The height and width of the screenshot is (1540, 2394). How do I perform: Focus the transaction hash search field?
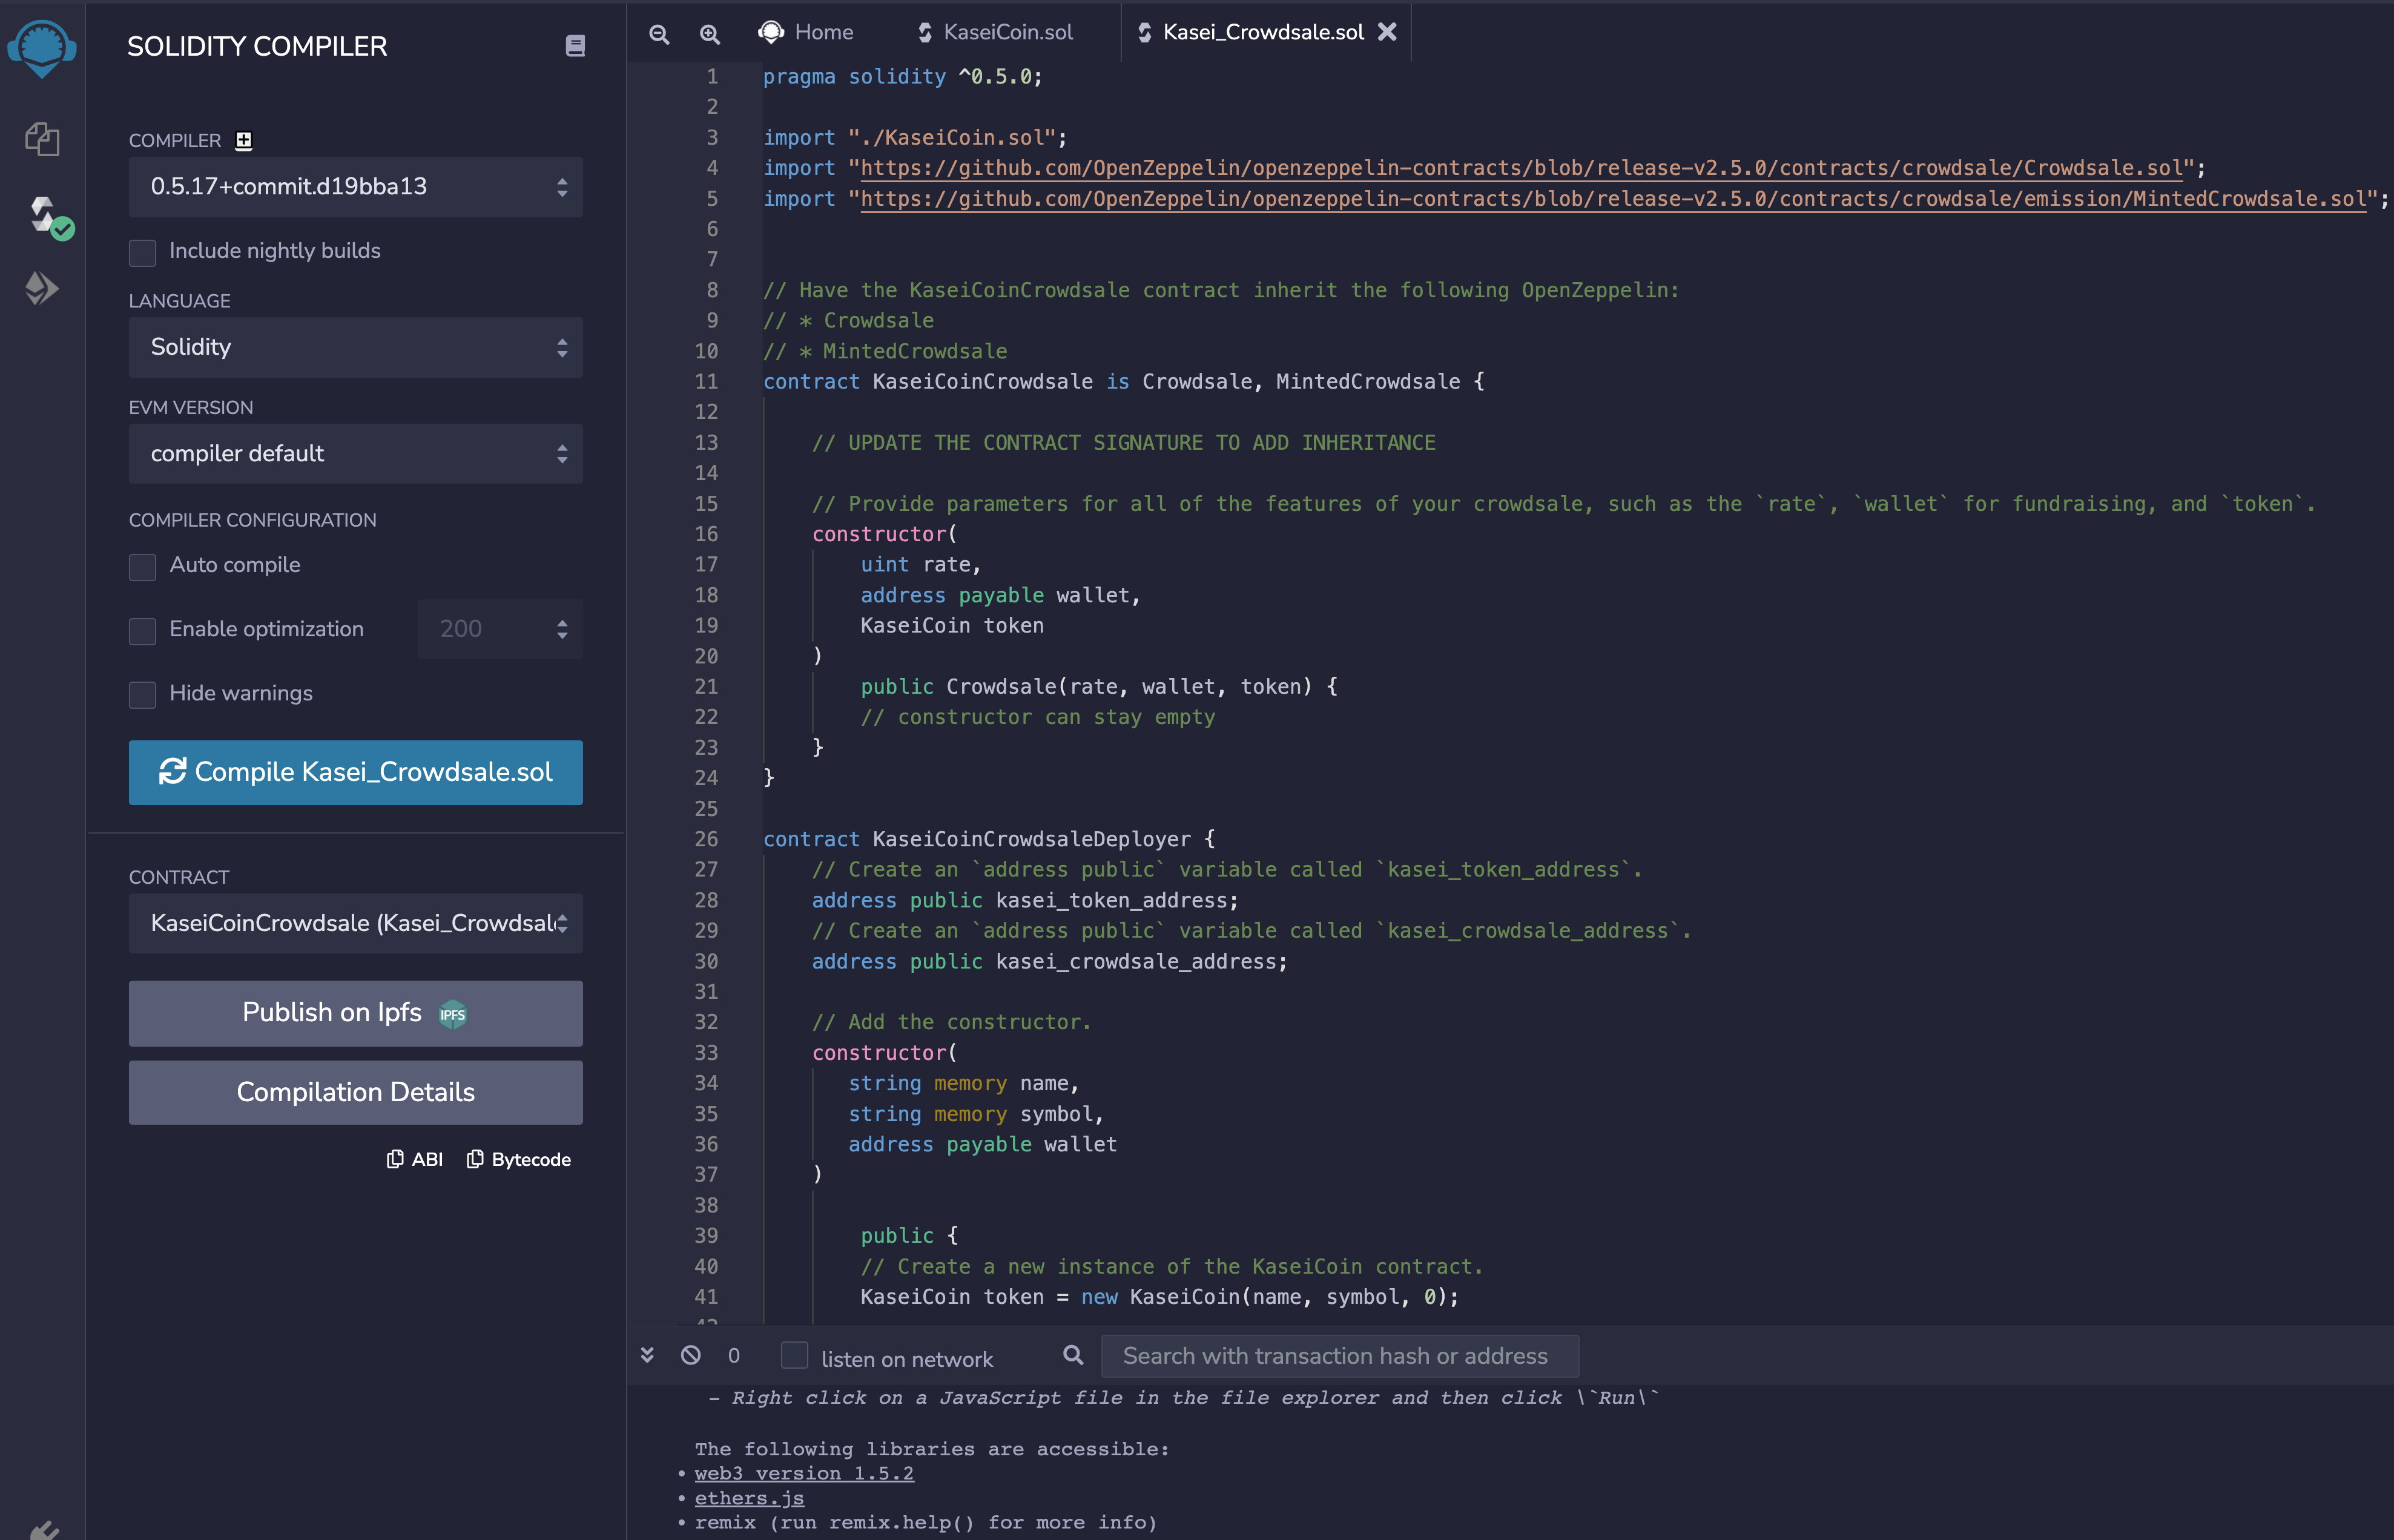[1340, 1357]
